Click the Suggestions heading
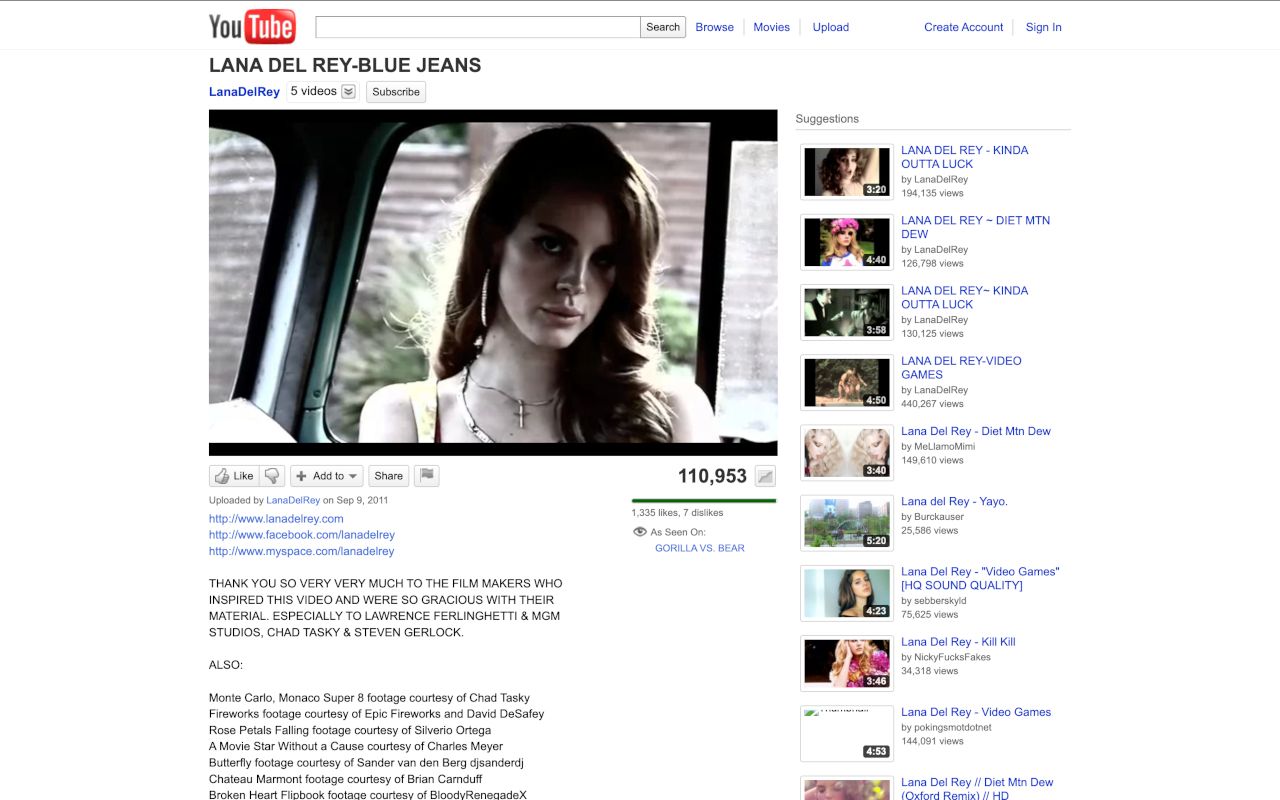1280x800 pixels. pyautogui.click(x=827, y=119)
